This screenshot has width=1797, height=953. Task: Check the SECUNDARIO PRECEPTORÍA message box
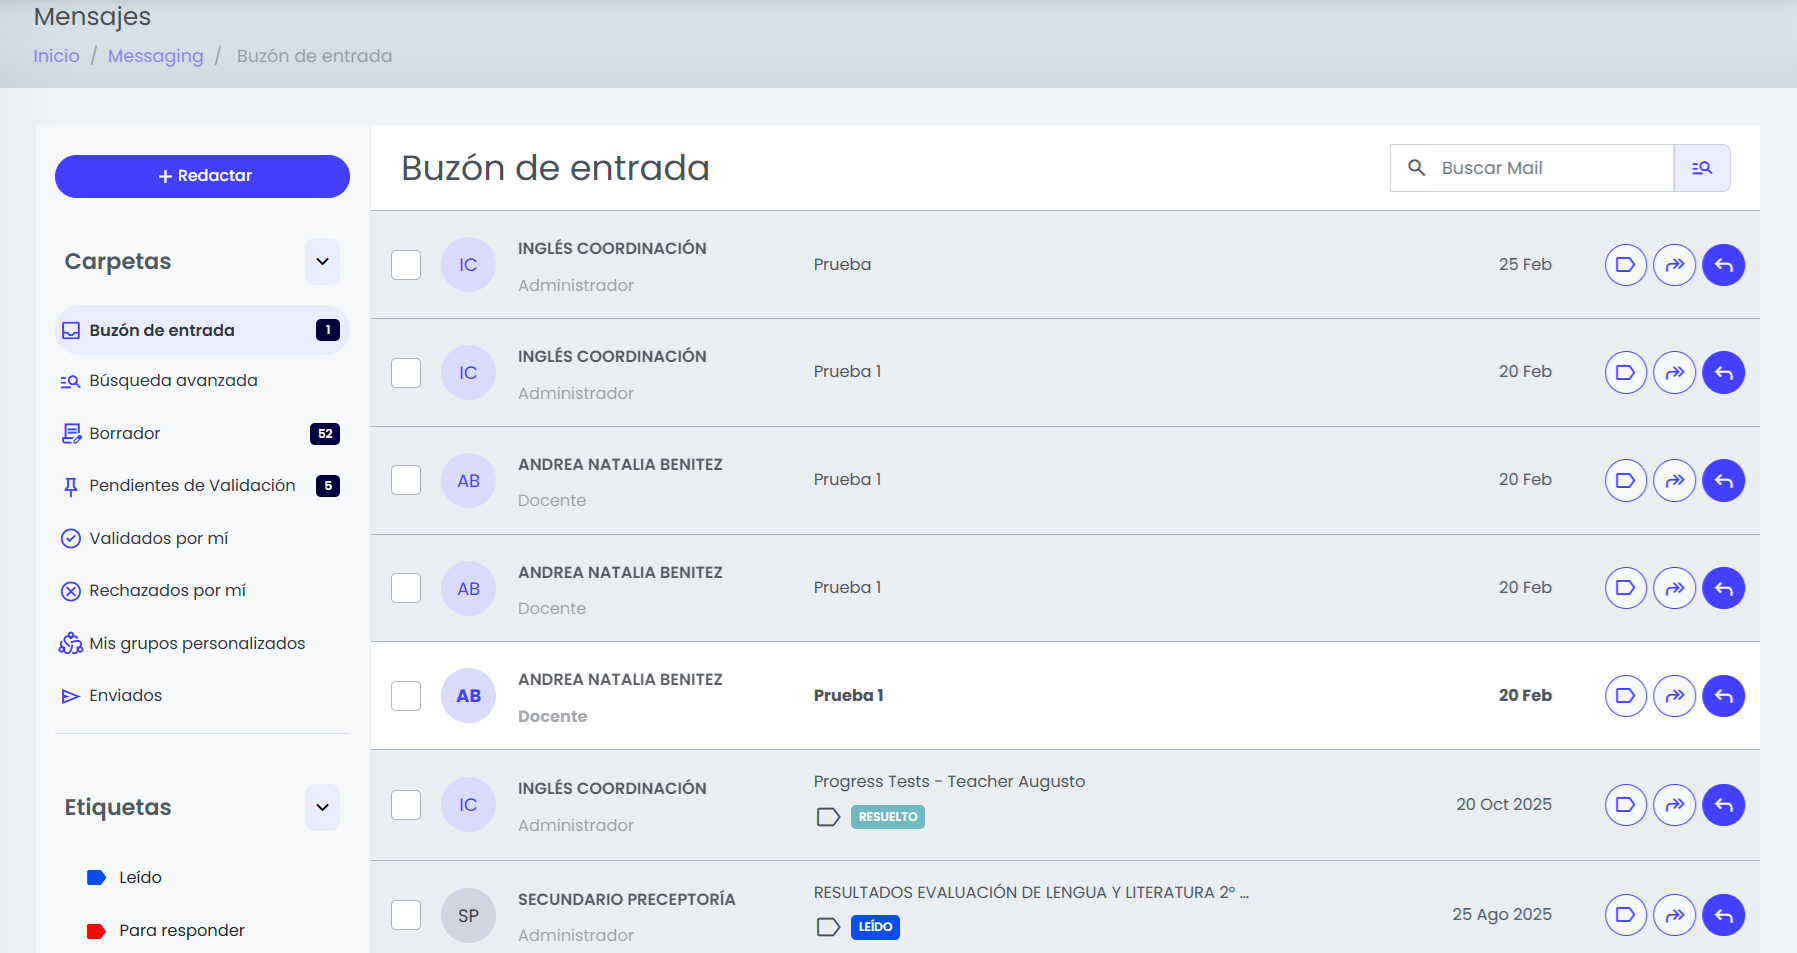point(406,915)
